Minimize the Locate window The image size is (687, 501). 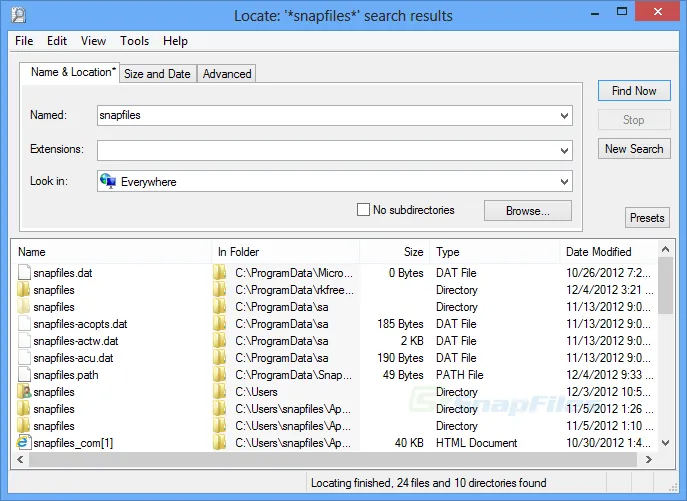[595, 13]
